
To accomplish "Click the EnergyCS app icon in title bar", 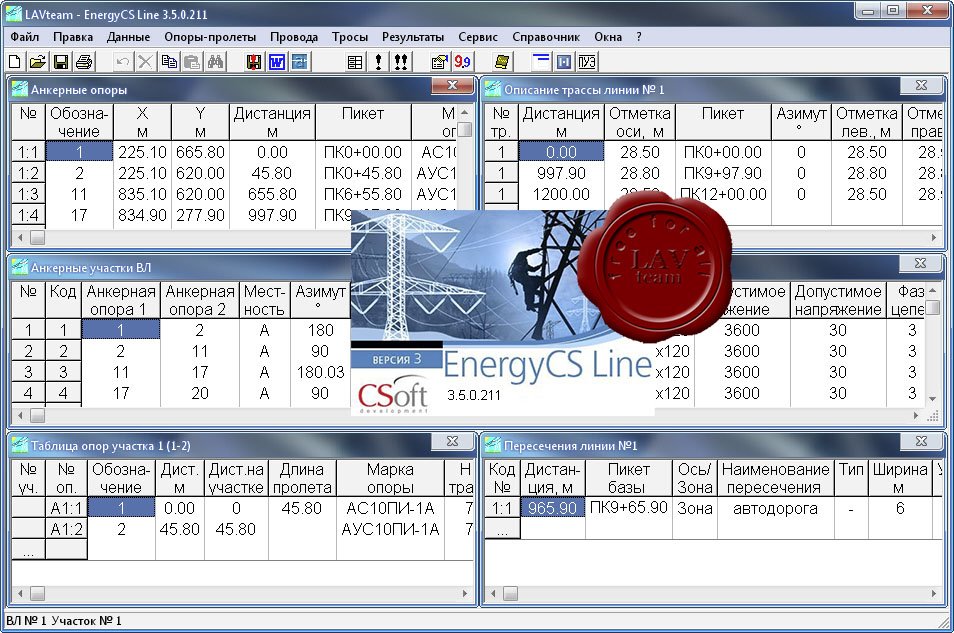I will 13,13.
